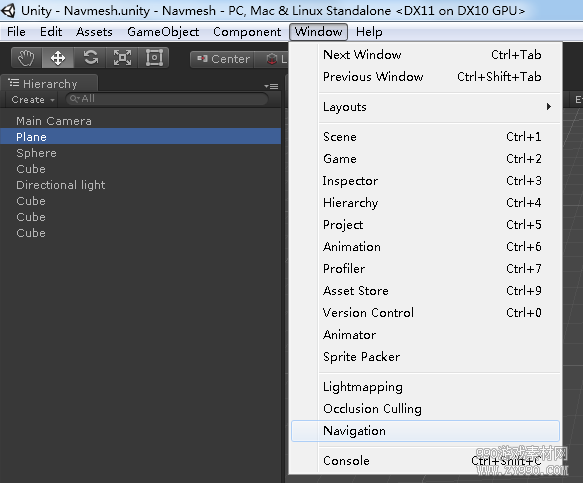Click the Unity logo in title bar
Image resolution: width=583 pixels, height=483 pixels.
(x=8, y=10)
